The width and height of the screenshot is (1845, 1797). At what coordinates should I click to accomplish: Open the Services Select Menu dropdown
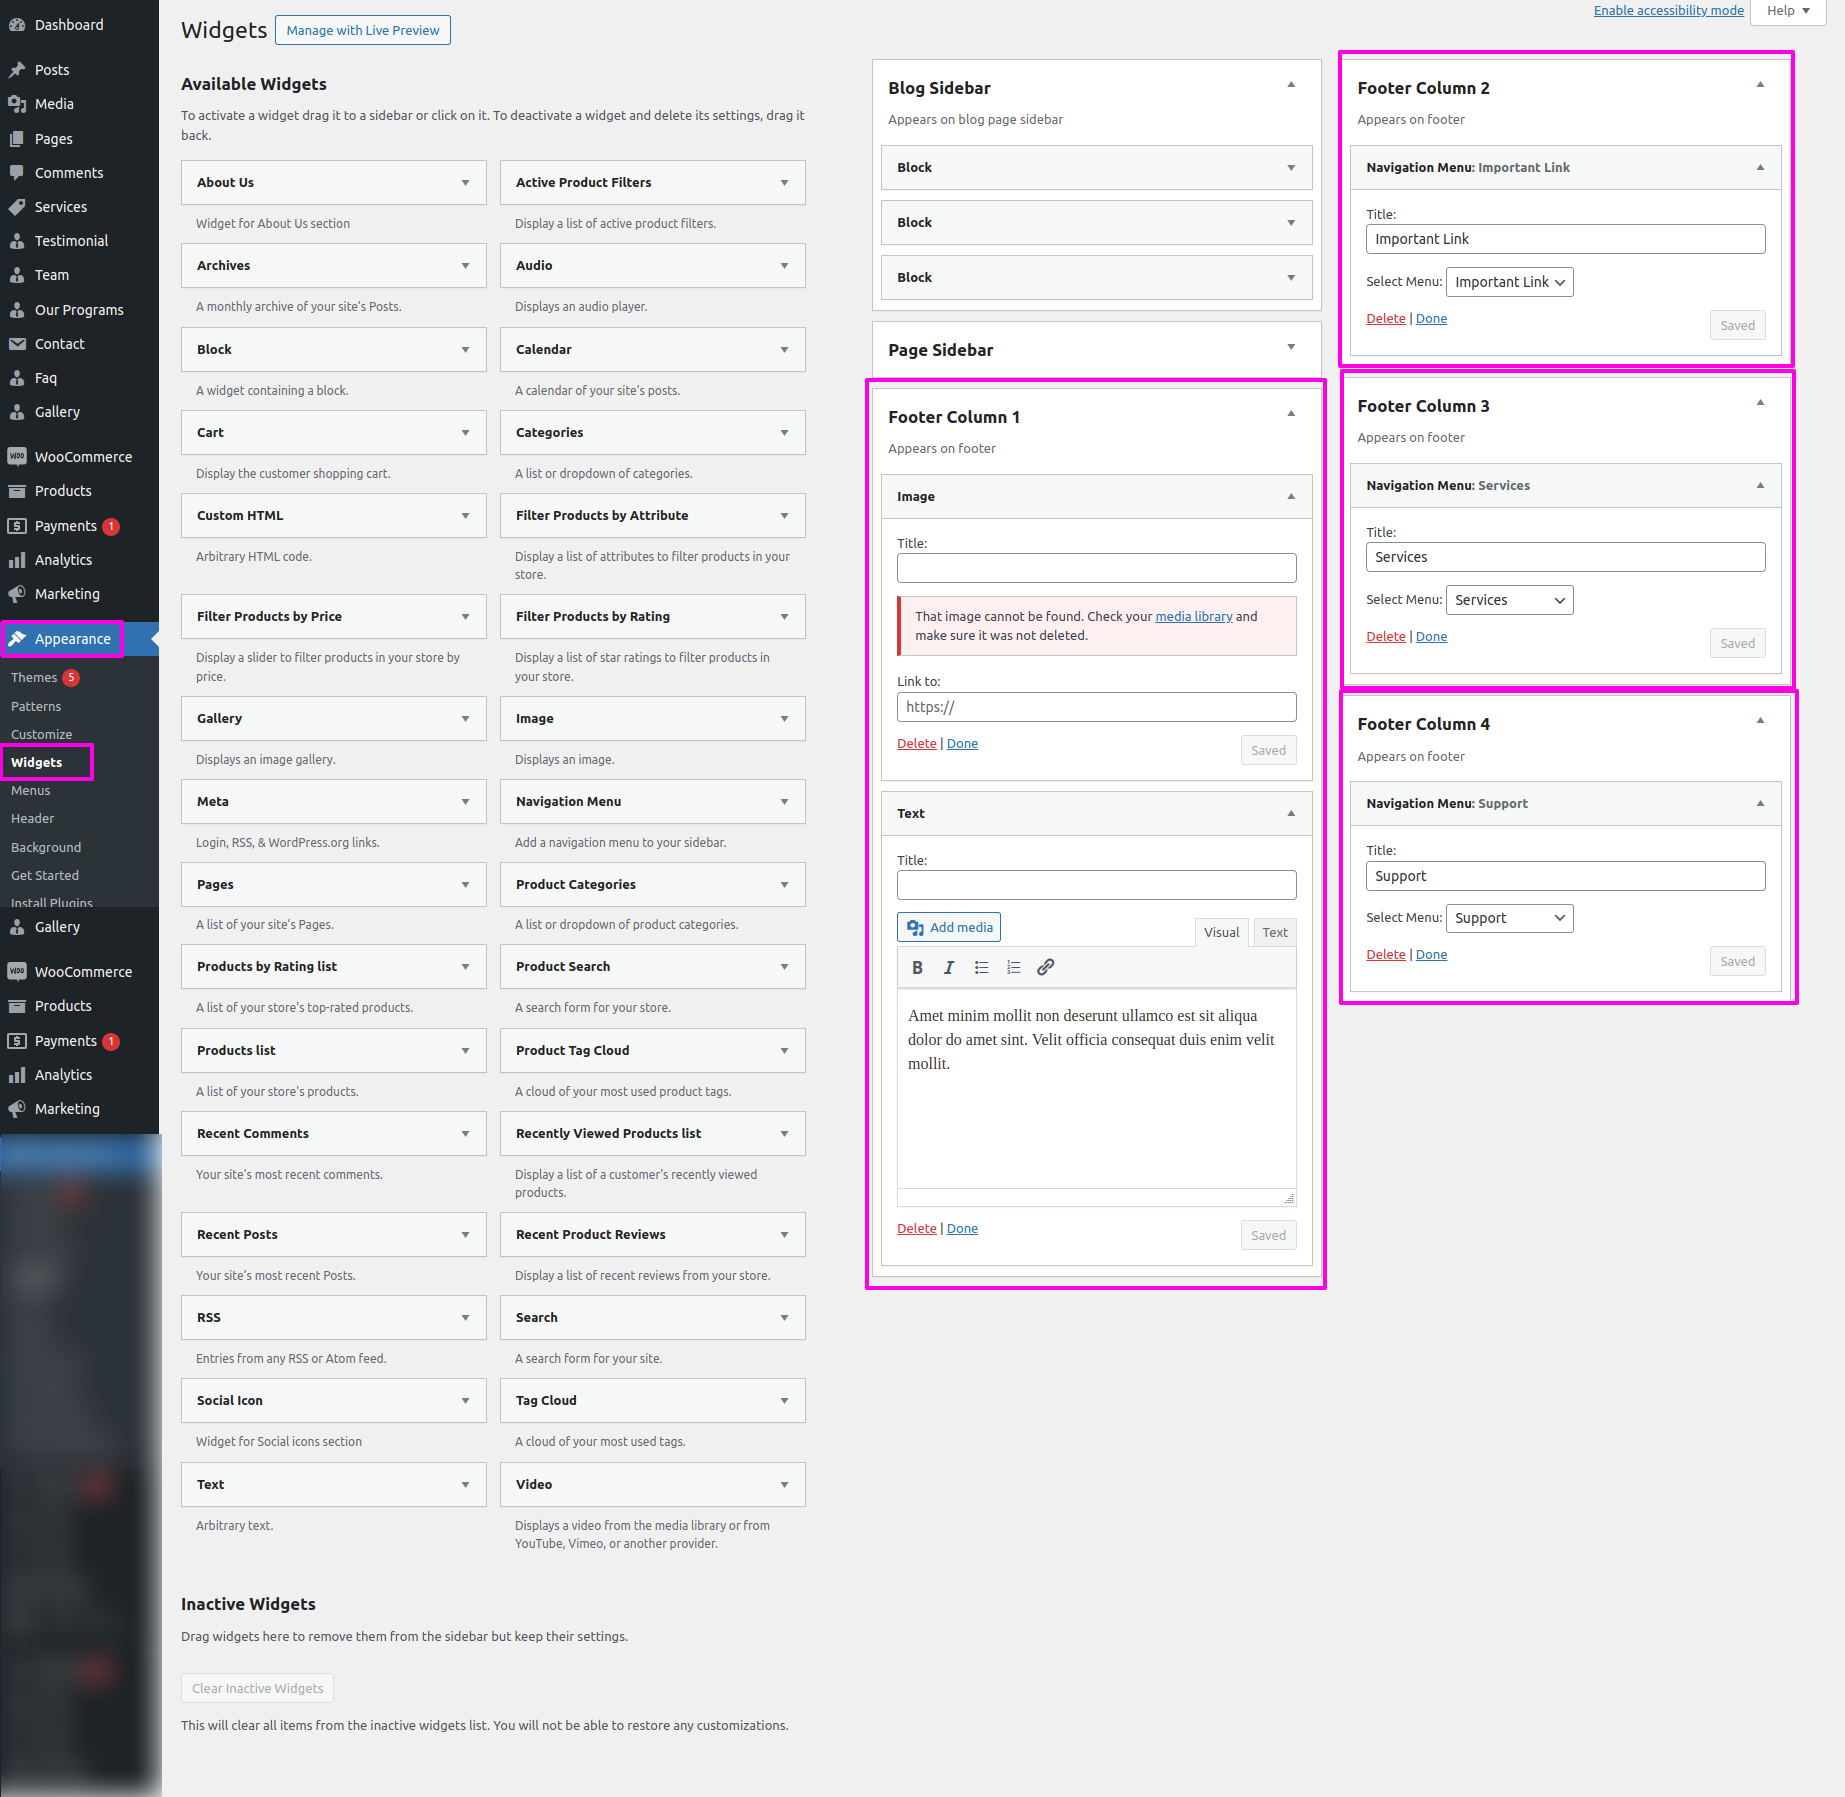point(1509,600)
